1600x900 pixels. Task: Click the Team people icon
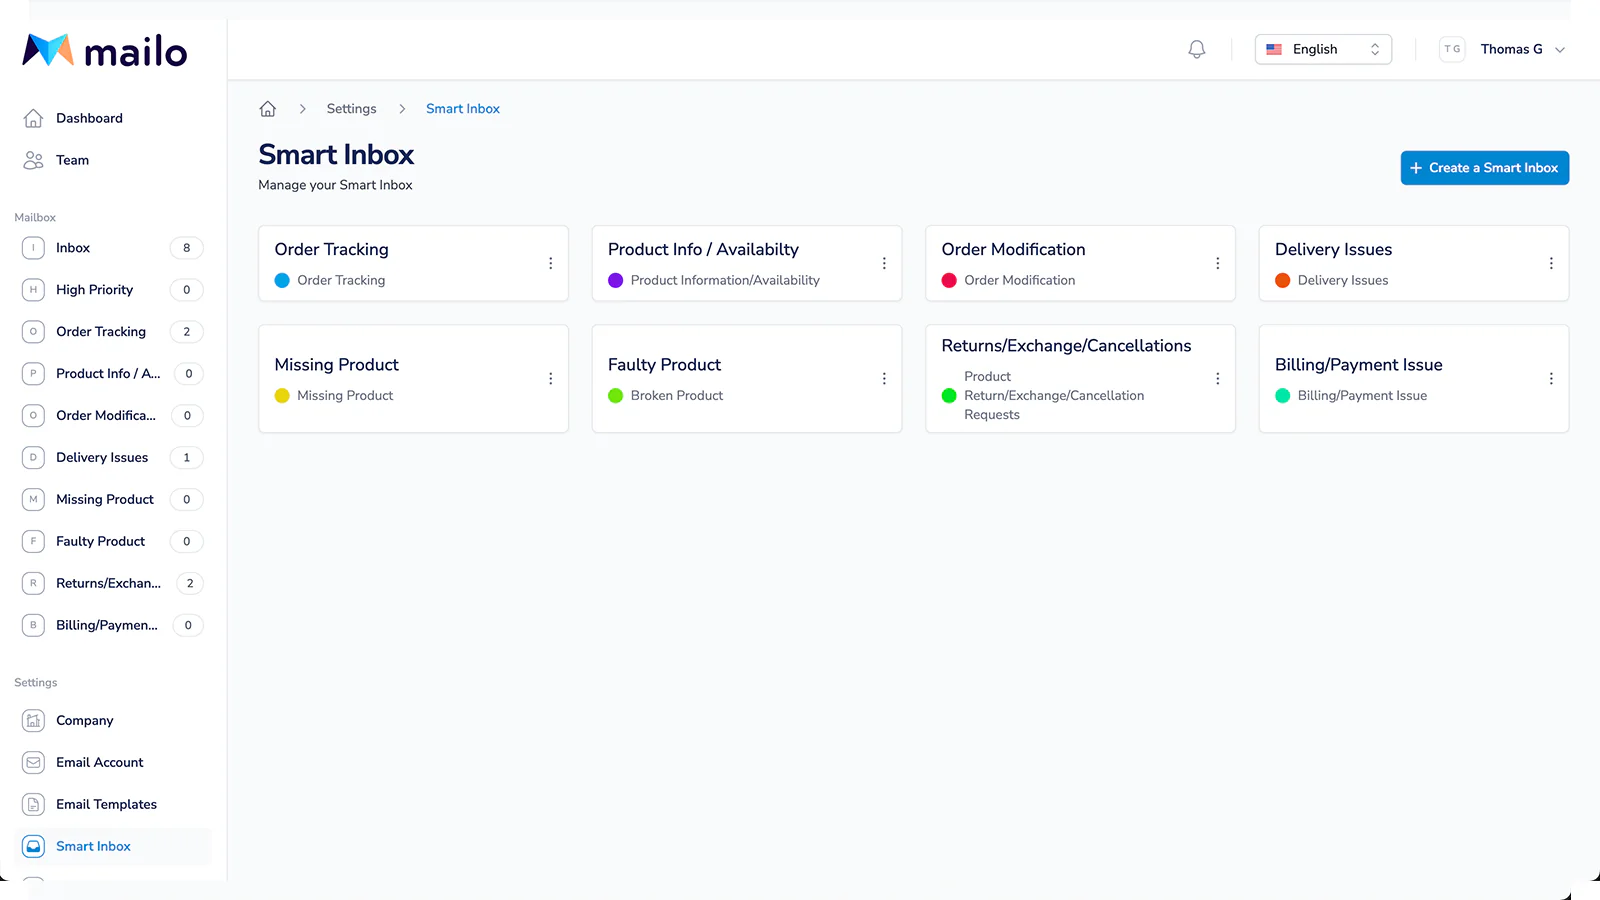click(x=33, y=160)
